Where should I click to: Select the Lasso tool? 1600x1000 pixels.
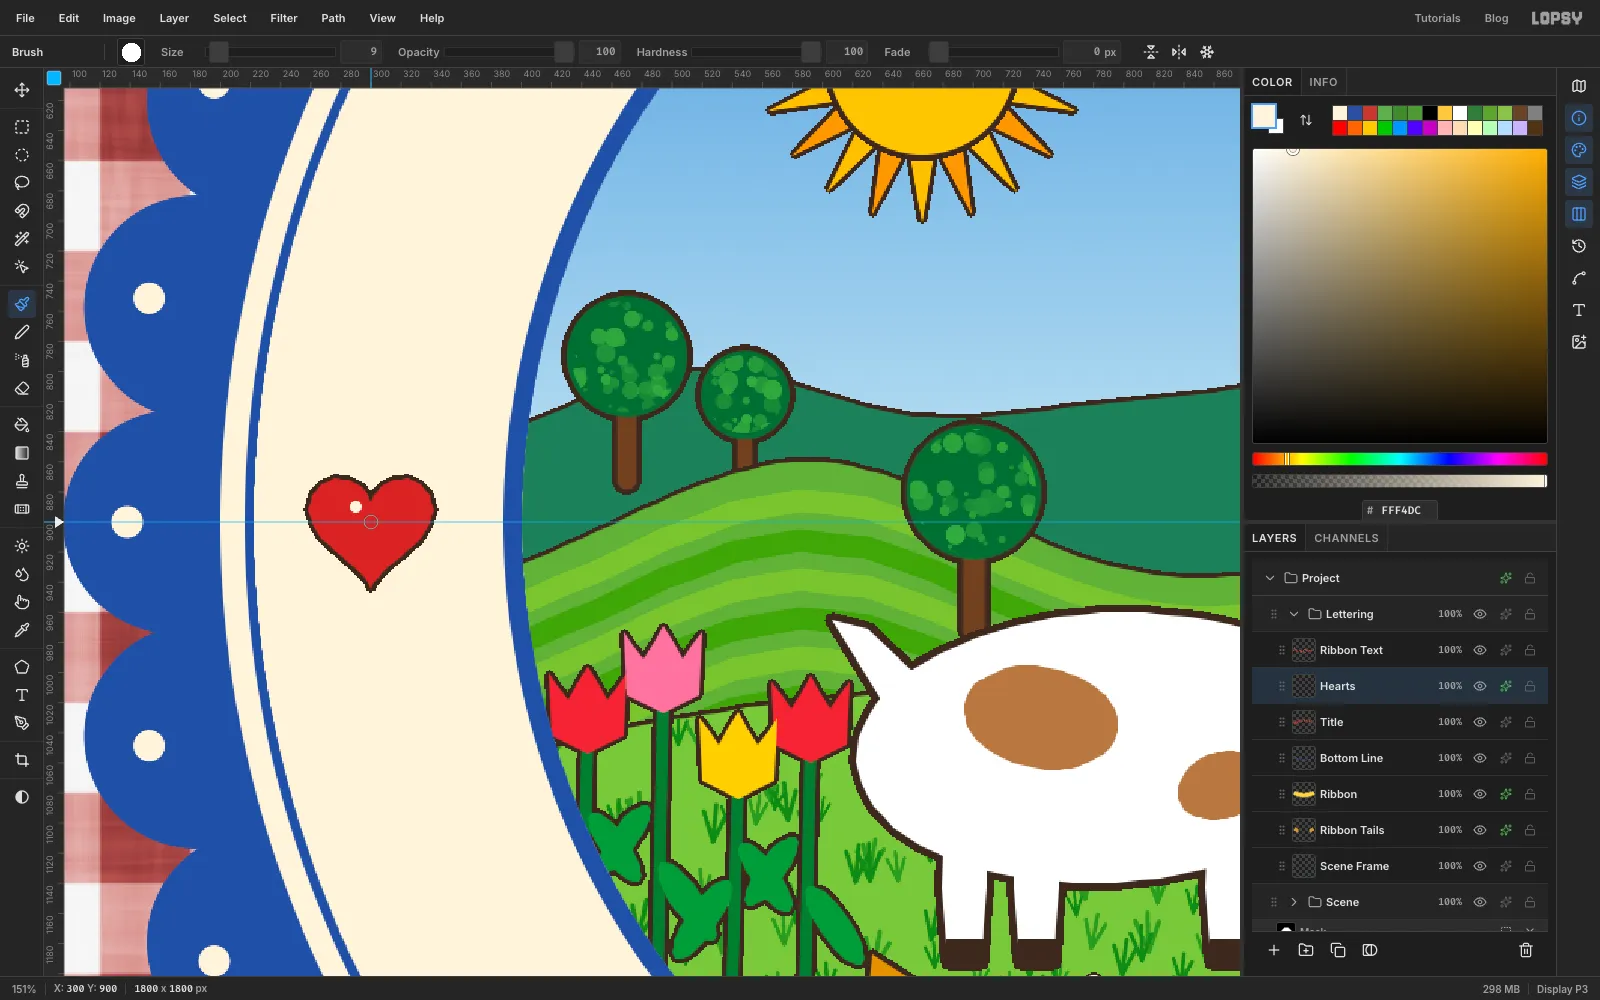pos(22,183)
